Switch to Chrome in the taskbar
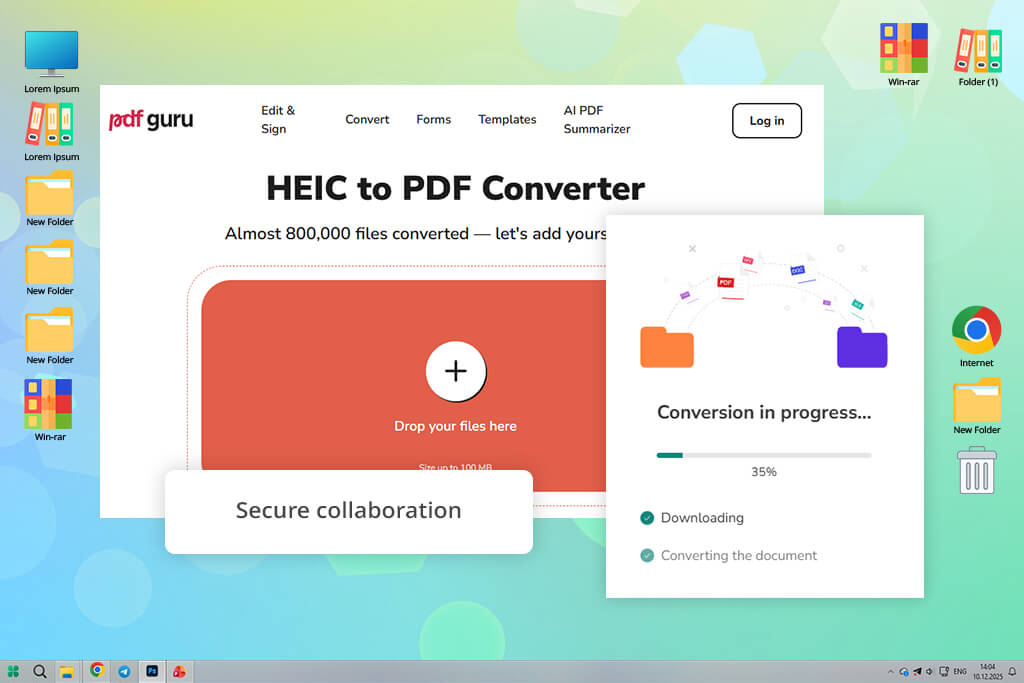This screenshot has height=683, width=1024. pos(97,670)
